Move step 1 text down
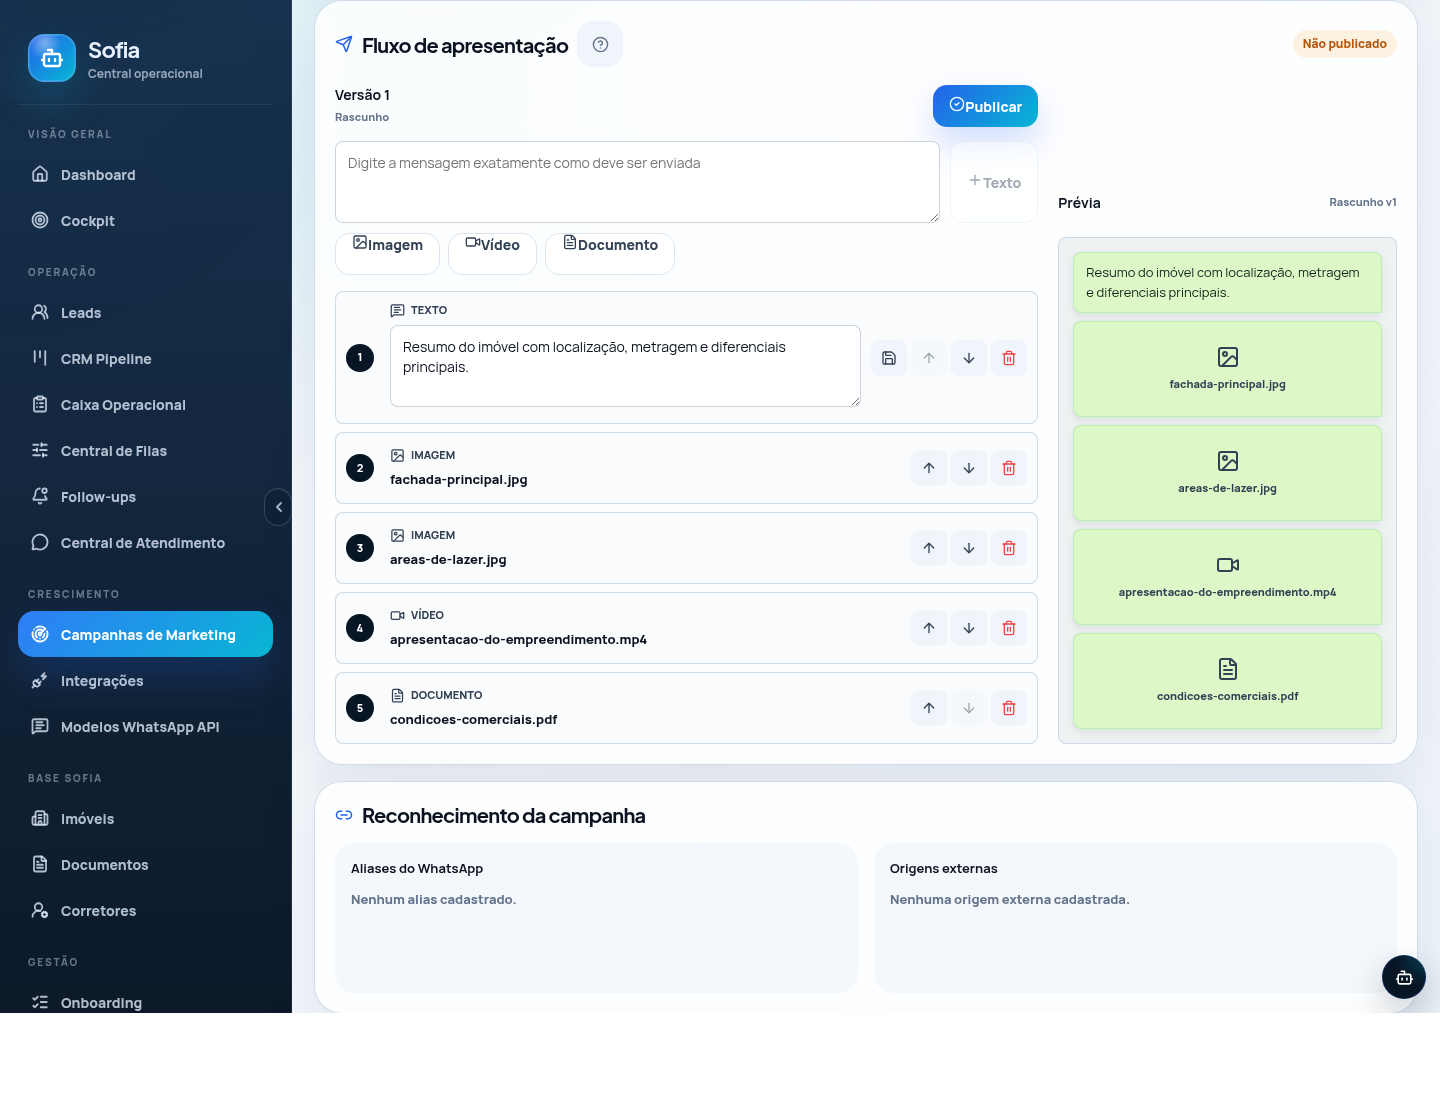1440x1100 pixels. coord(969,358)
